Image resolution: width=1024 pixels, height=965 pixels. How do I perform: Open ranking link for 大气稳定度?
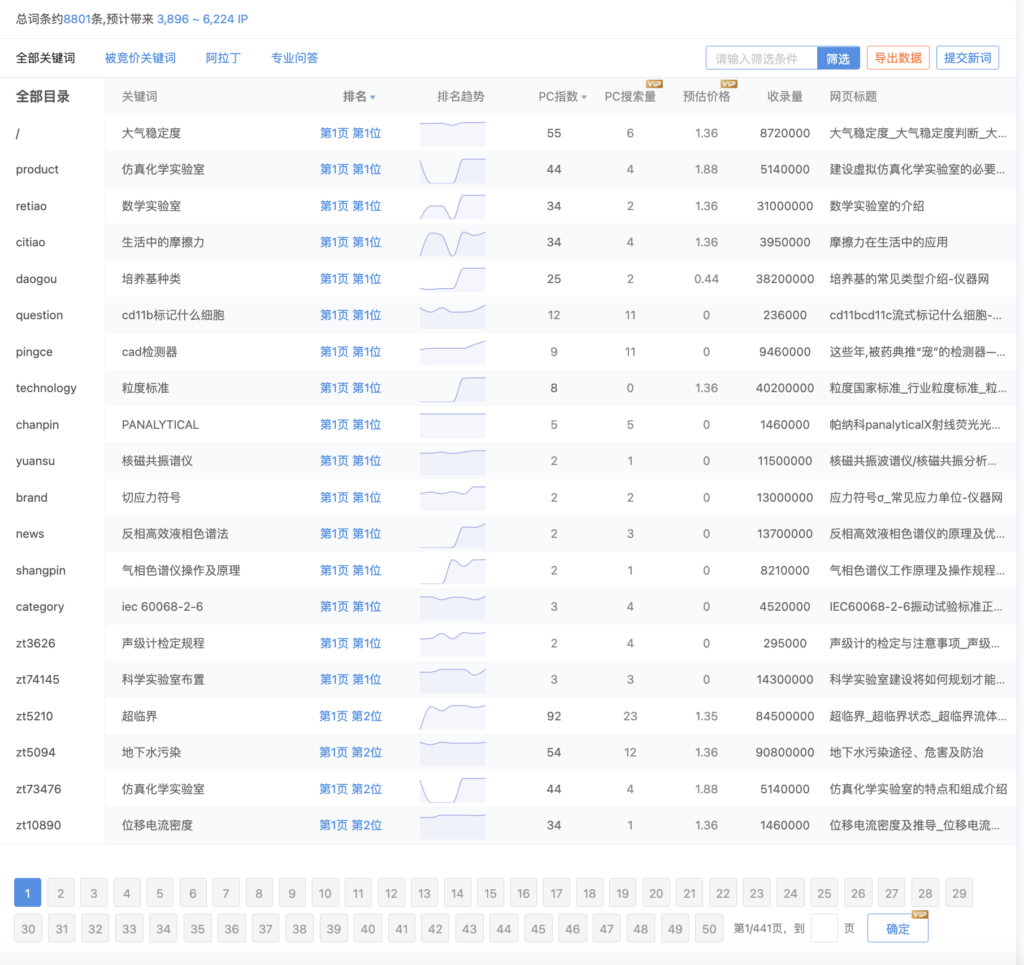(x=350, y=133)
